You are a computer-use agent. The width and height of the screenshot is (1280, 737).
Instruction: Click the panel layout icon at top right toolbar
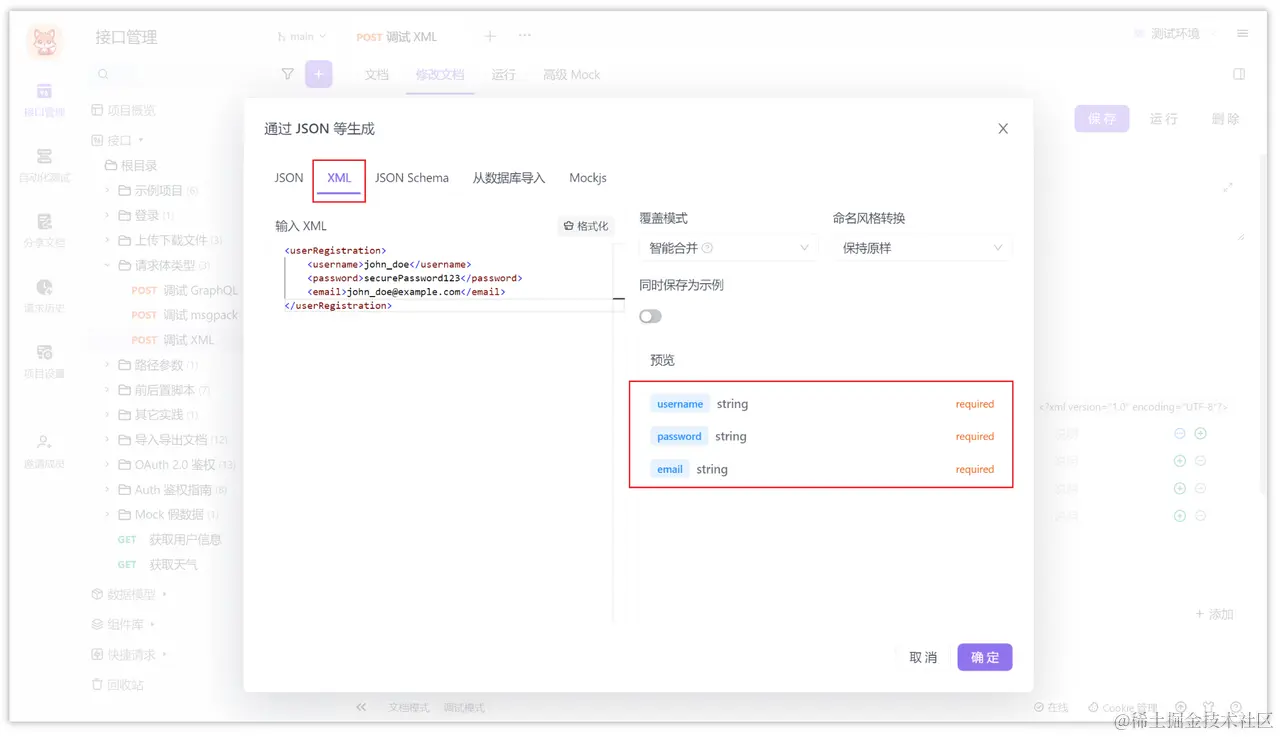1238,74
